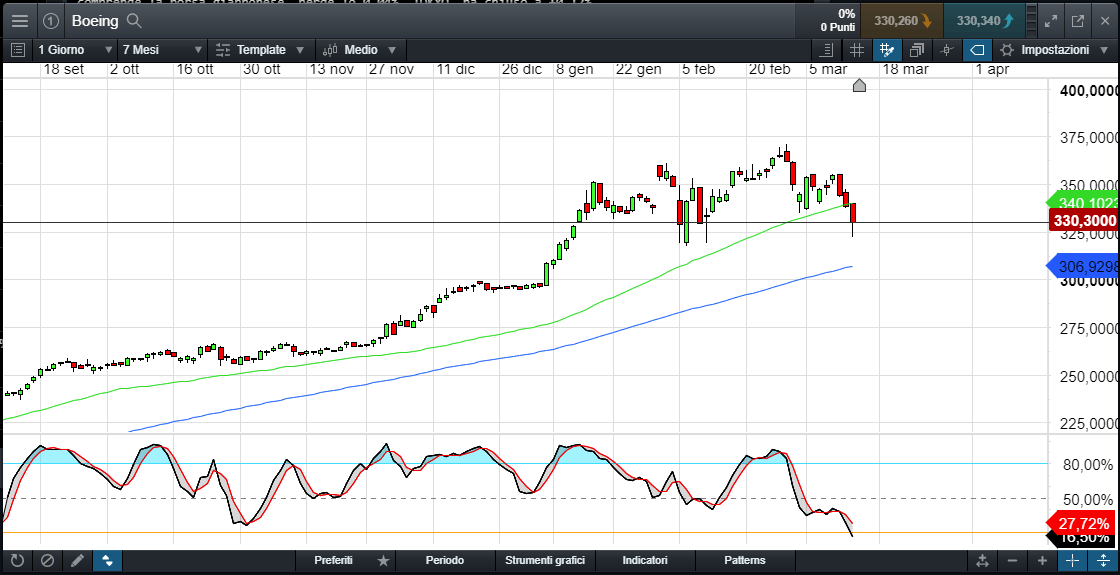
Task: Click the sell price 330,260 button
Action: pos(901,21)
